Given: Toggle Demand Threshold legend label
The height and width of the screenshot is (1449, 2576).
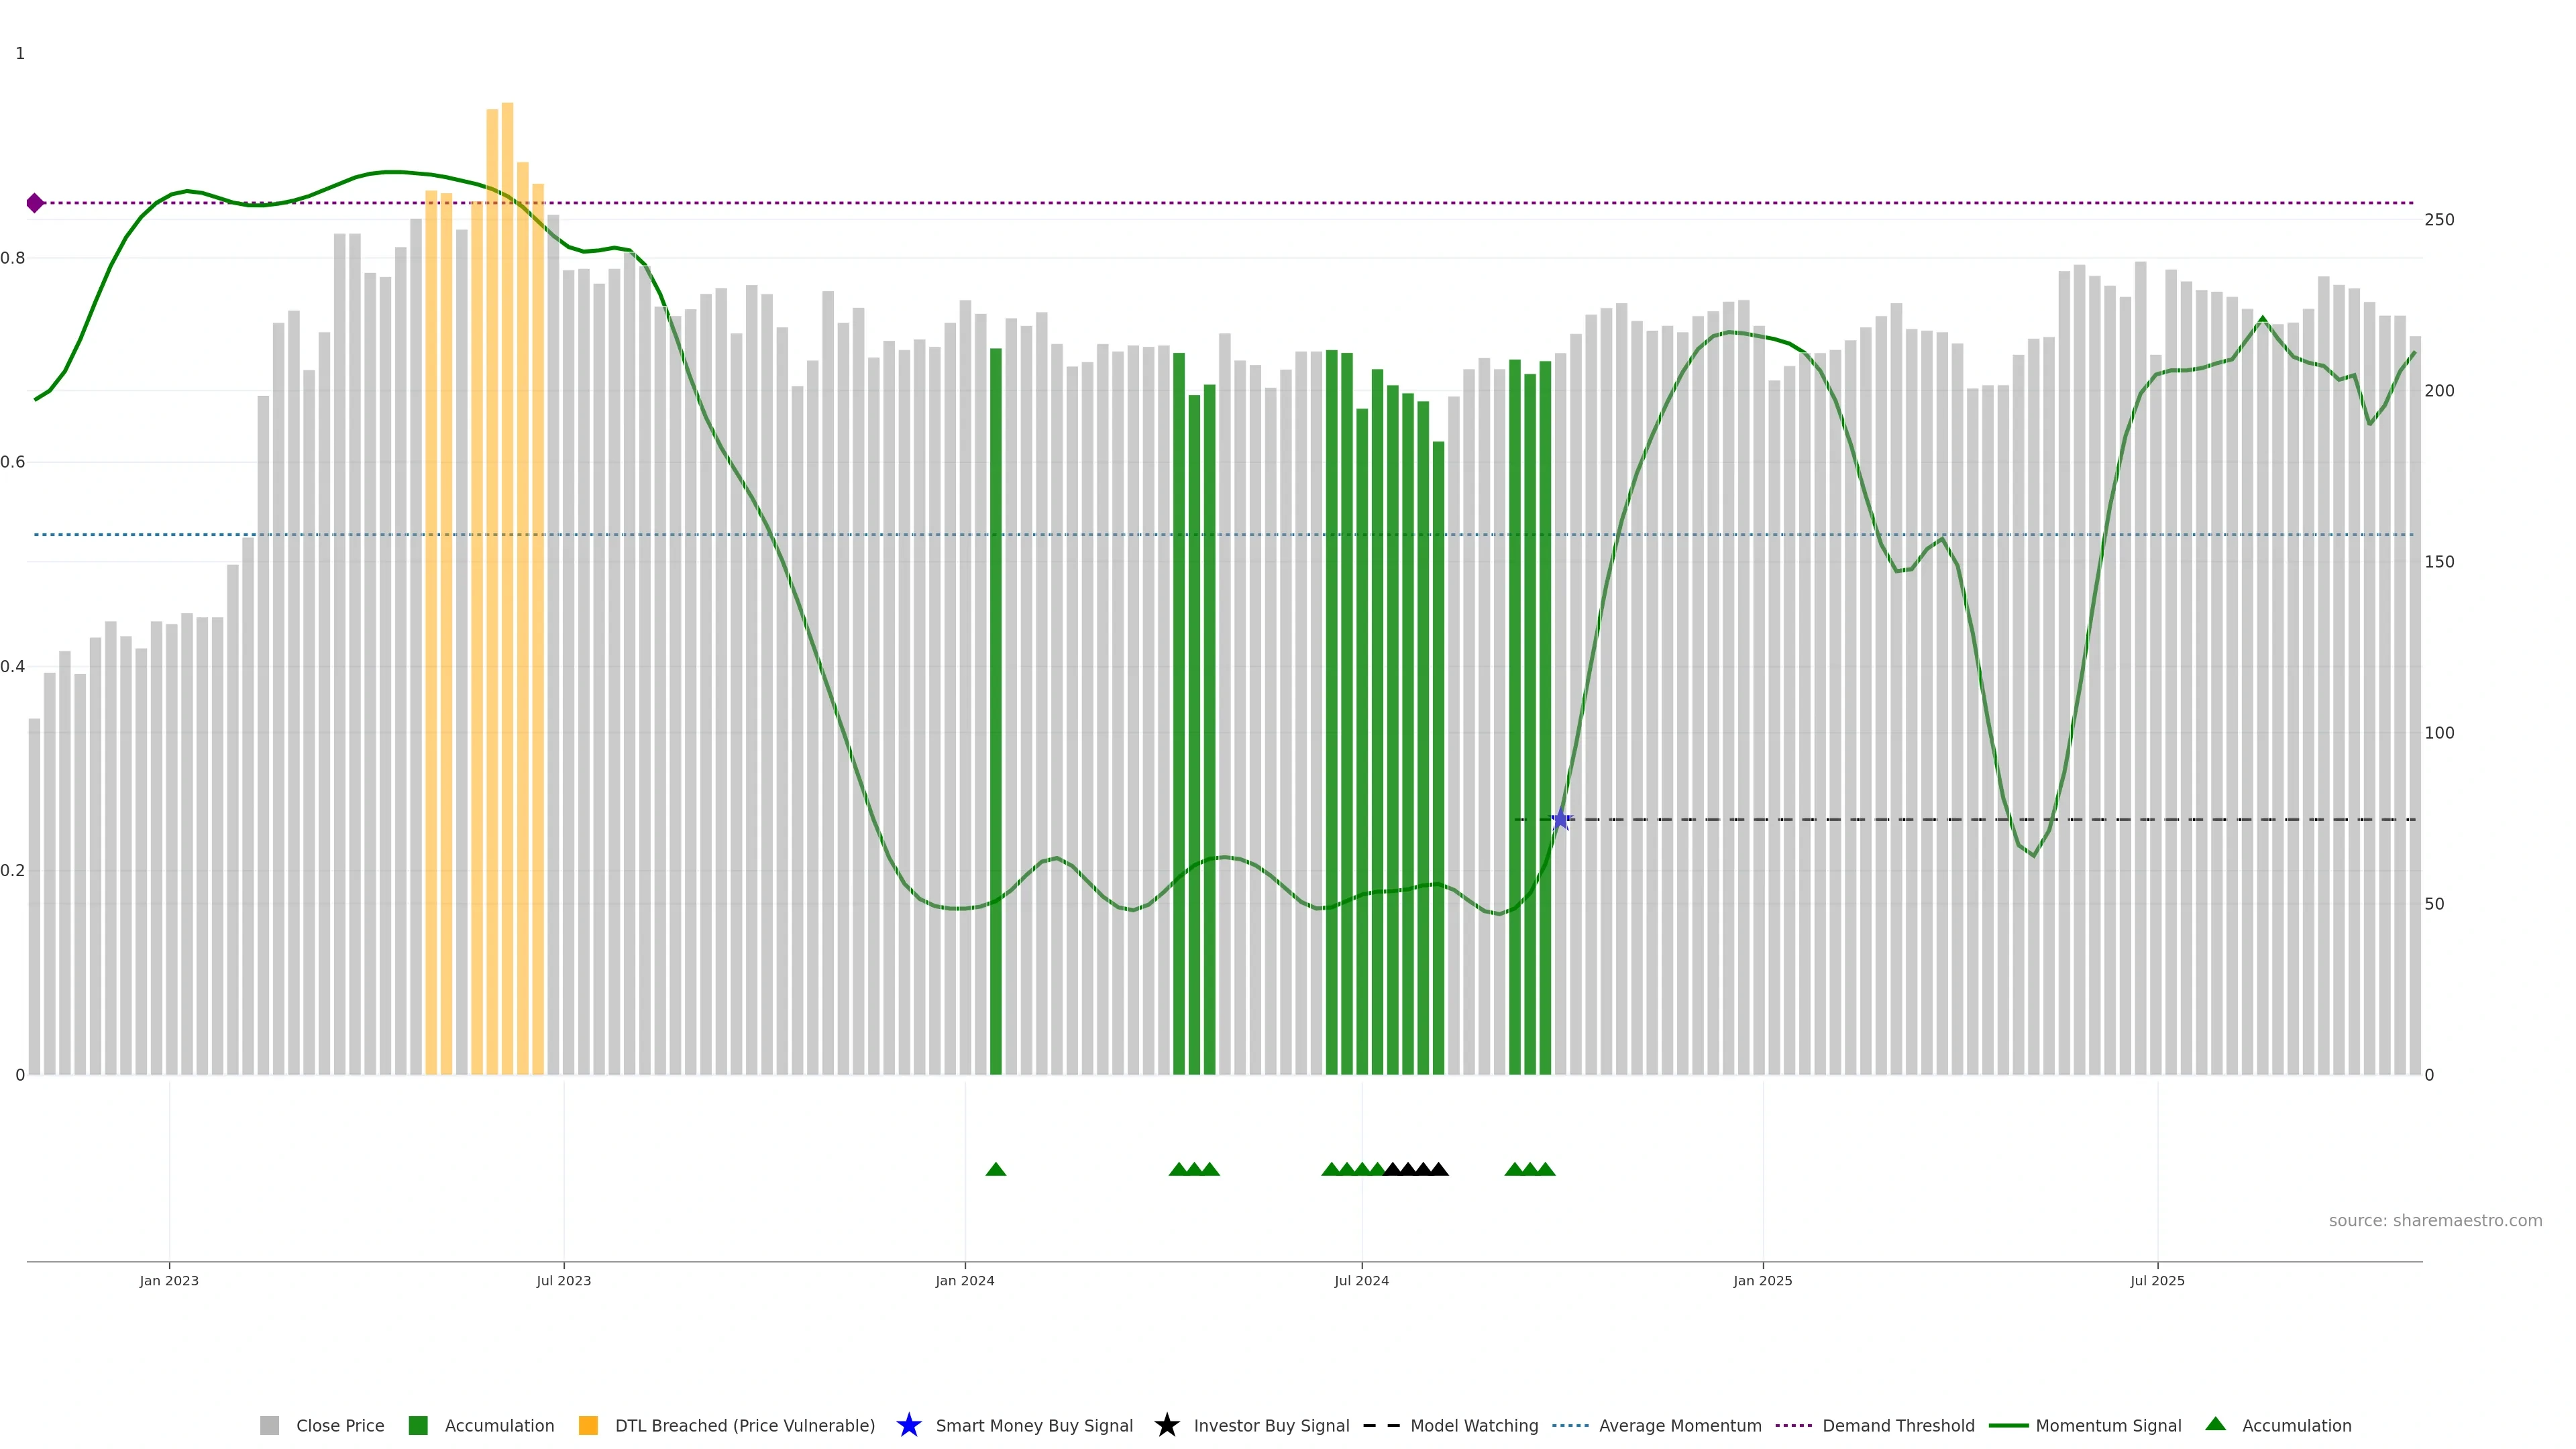Looking at the screenshot, I should point(1898,1425).
